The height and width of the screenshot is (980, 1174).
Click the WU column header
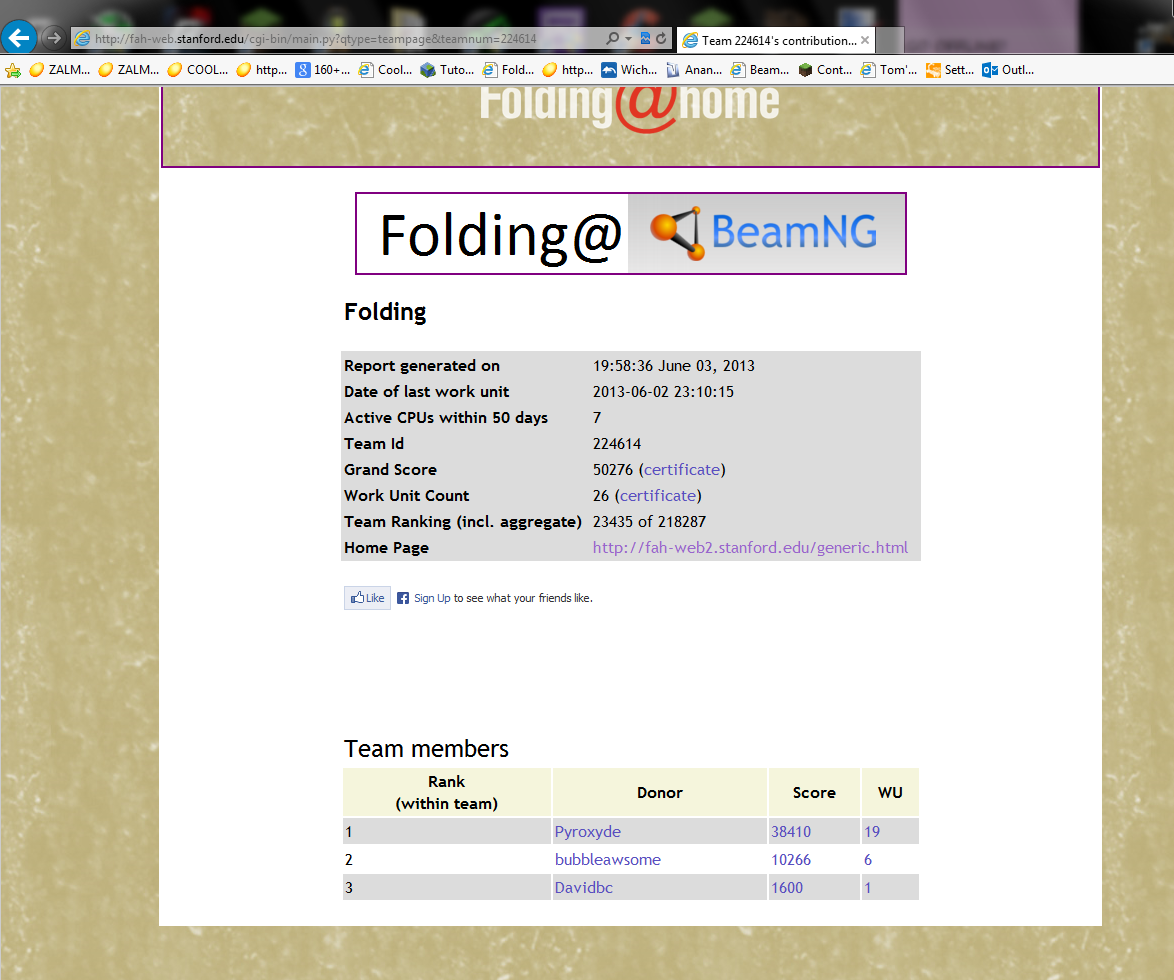(x=890, y=792)
